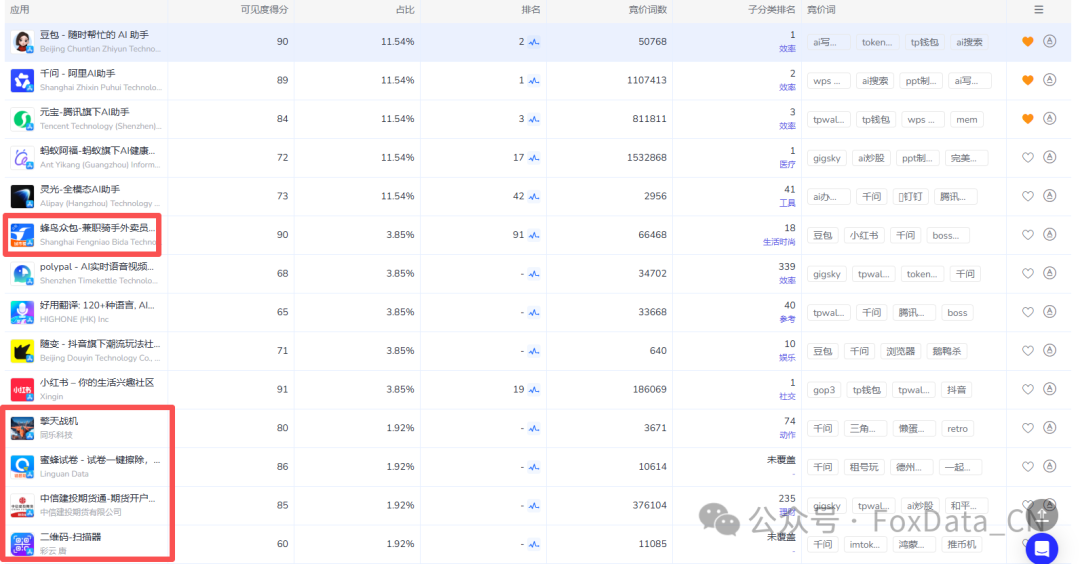The height and width of the screenshot is (564, 1080).
Task: Open the blue chat support button
Action: (1041, 548)
